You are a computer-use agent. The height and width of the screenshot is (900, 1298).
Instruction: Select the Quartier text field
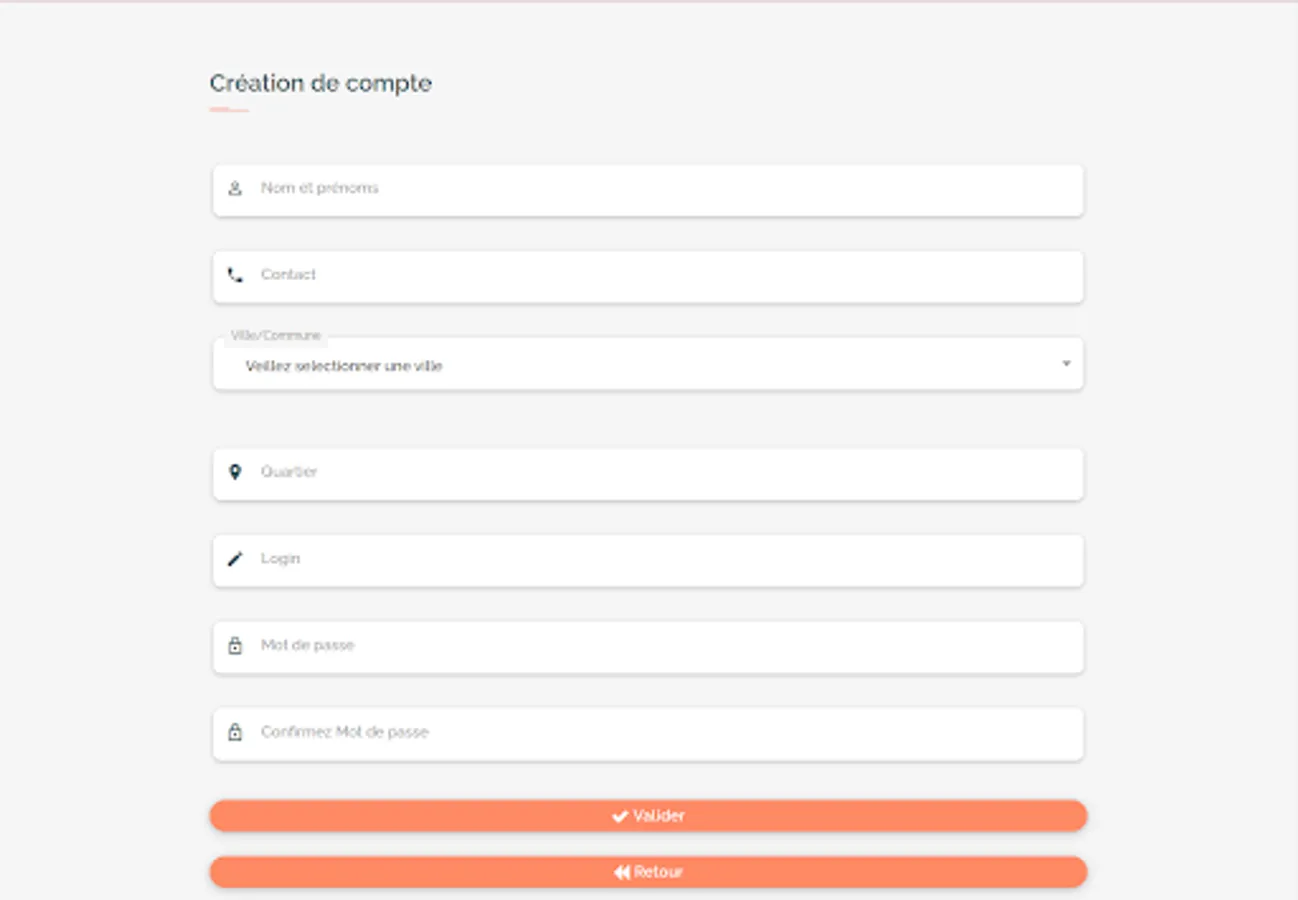pyautogui.click(x=660, y=473)
